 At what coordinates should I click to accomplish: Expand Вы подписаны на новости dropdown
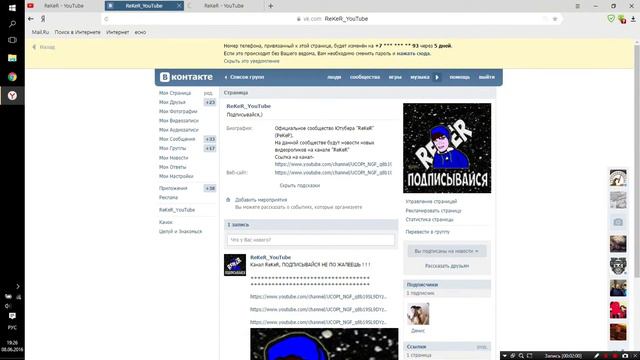click(447, 251)
